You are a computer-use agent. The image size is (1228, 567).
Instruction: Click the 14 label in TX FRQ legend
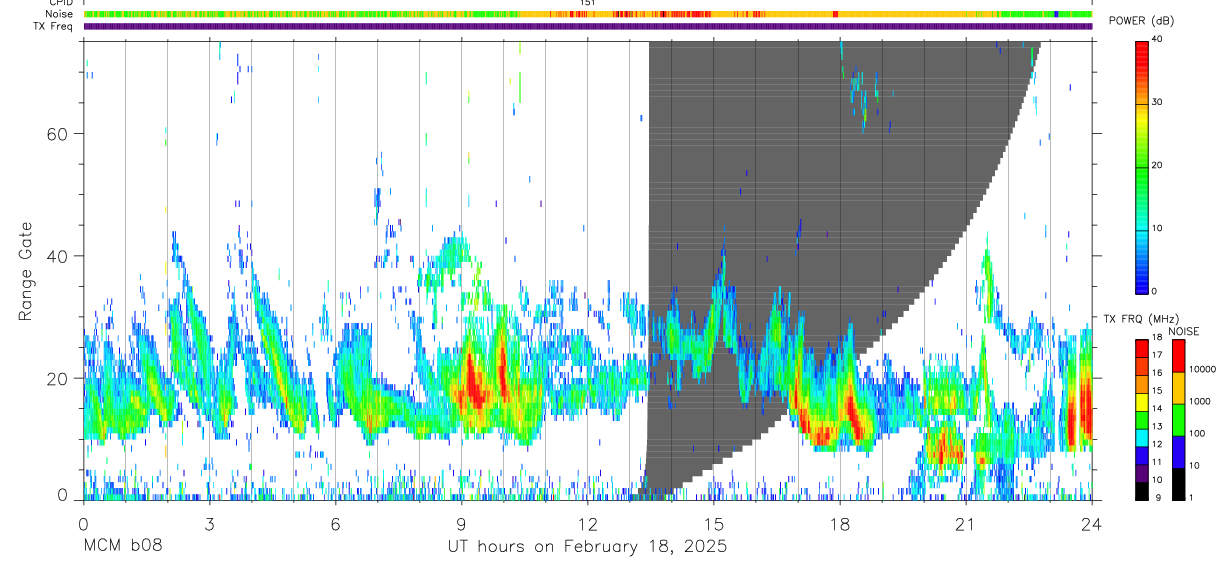(1158, 409)
